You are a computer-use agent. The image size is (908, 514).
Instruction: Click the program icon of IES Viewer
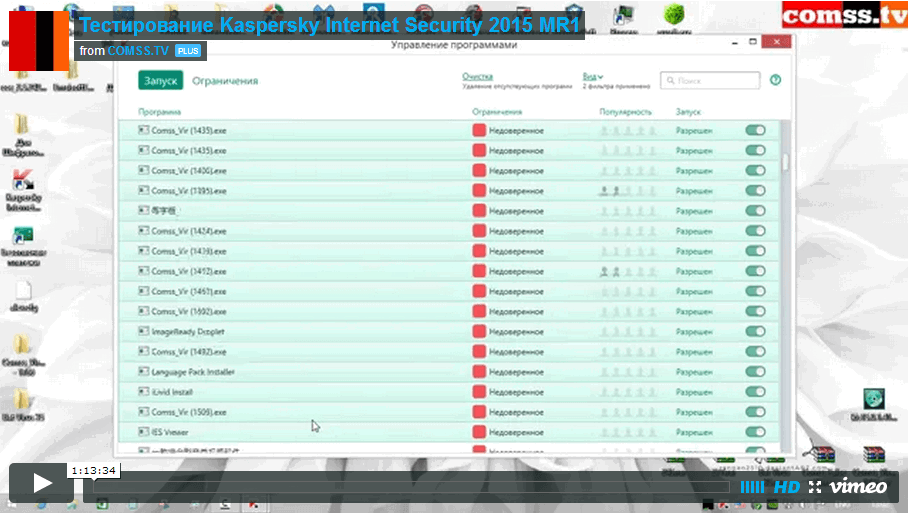tap(144, 432)
